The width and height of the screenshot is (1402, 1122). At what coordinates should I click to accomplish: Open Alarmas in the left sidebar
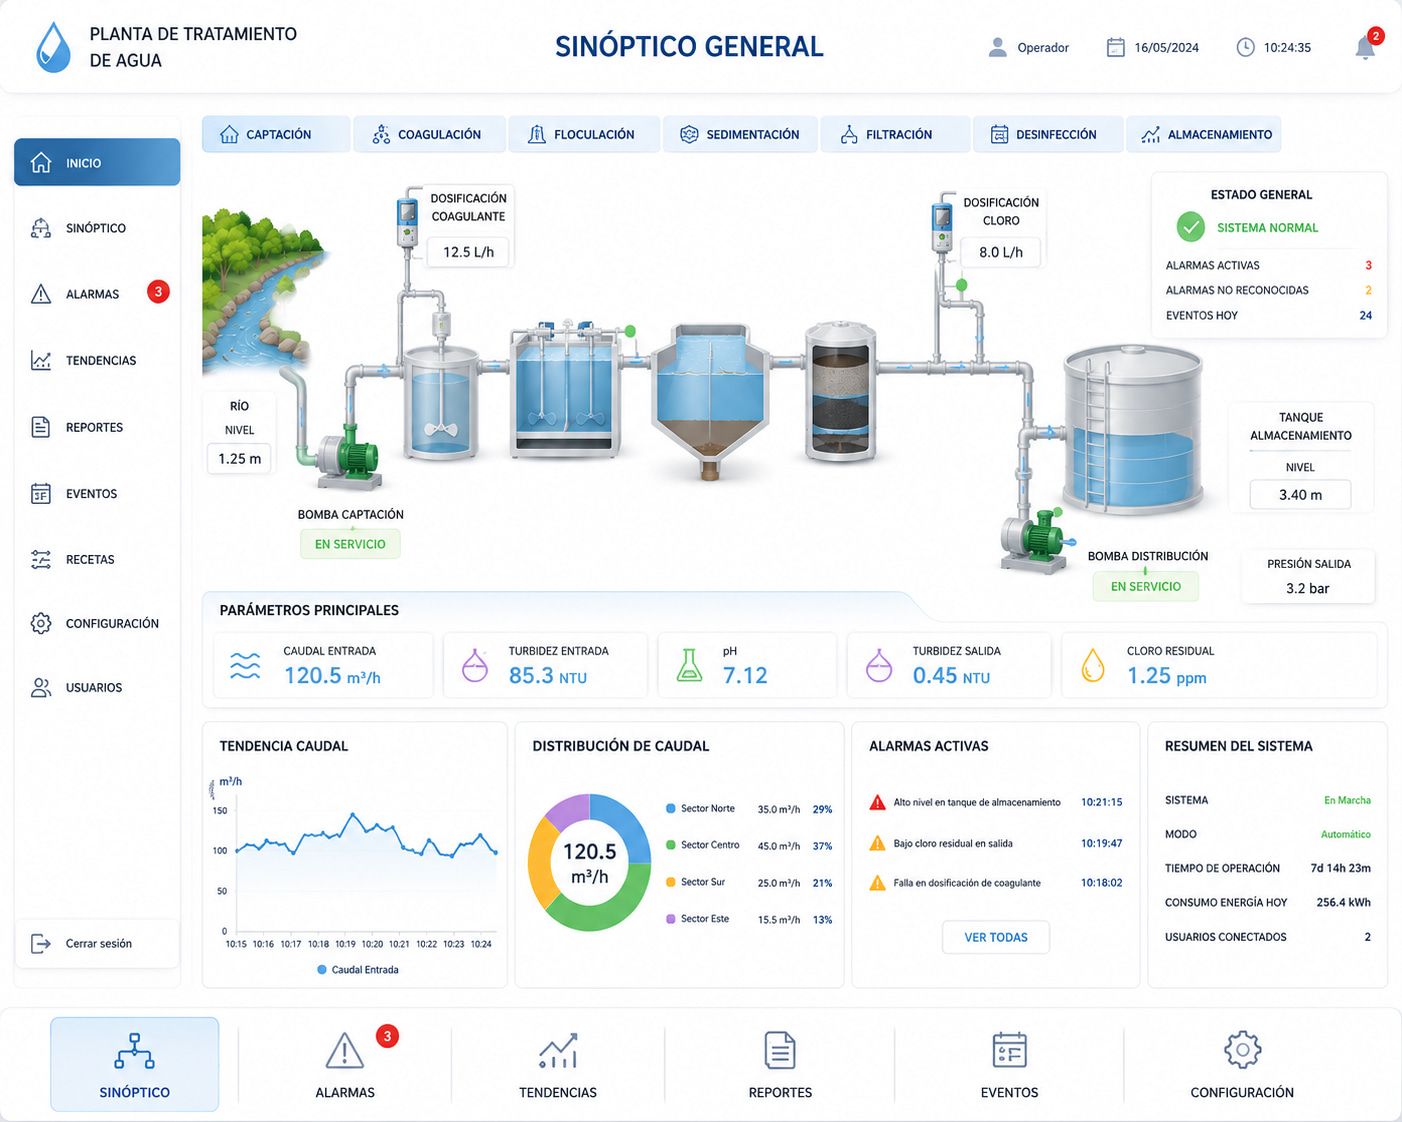coord(97,294)
